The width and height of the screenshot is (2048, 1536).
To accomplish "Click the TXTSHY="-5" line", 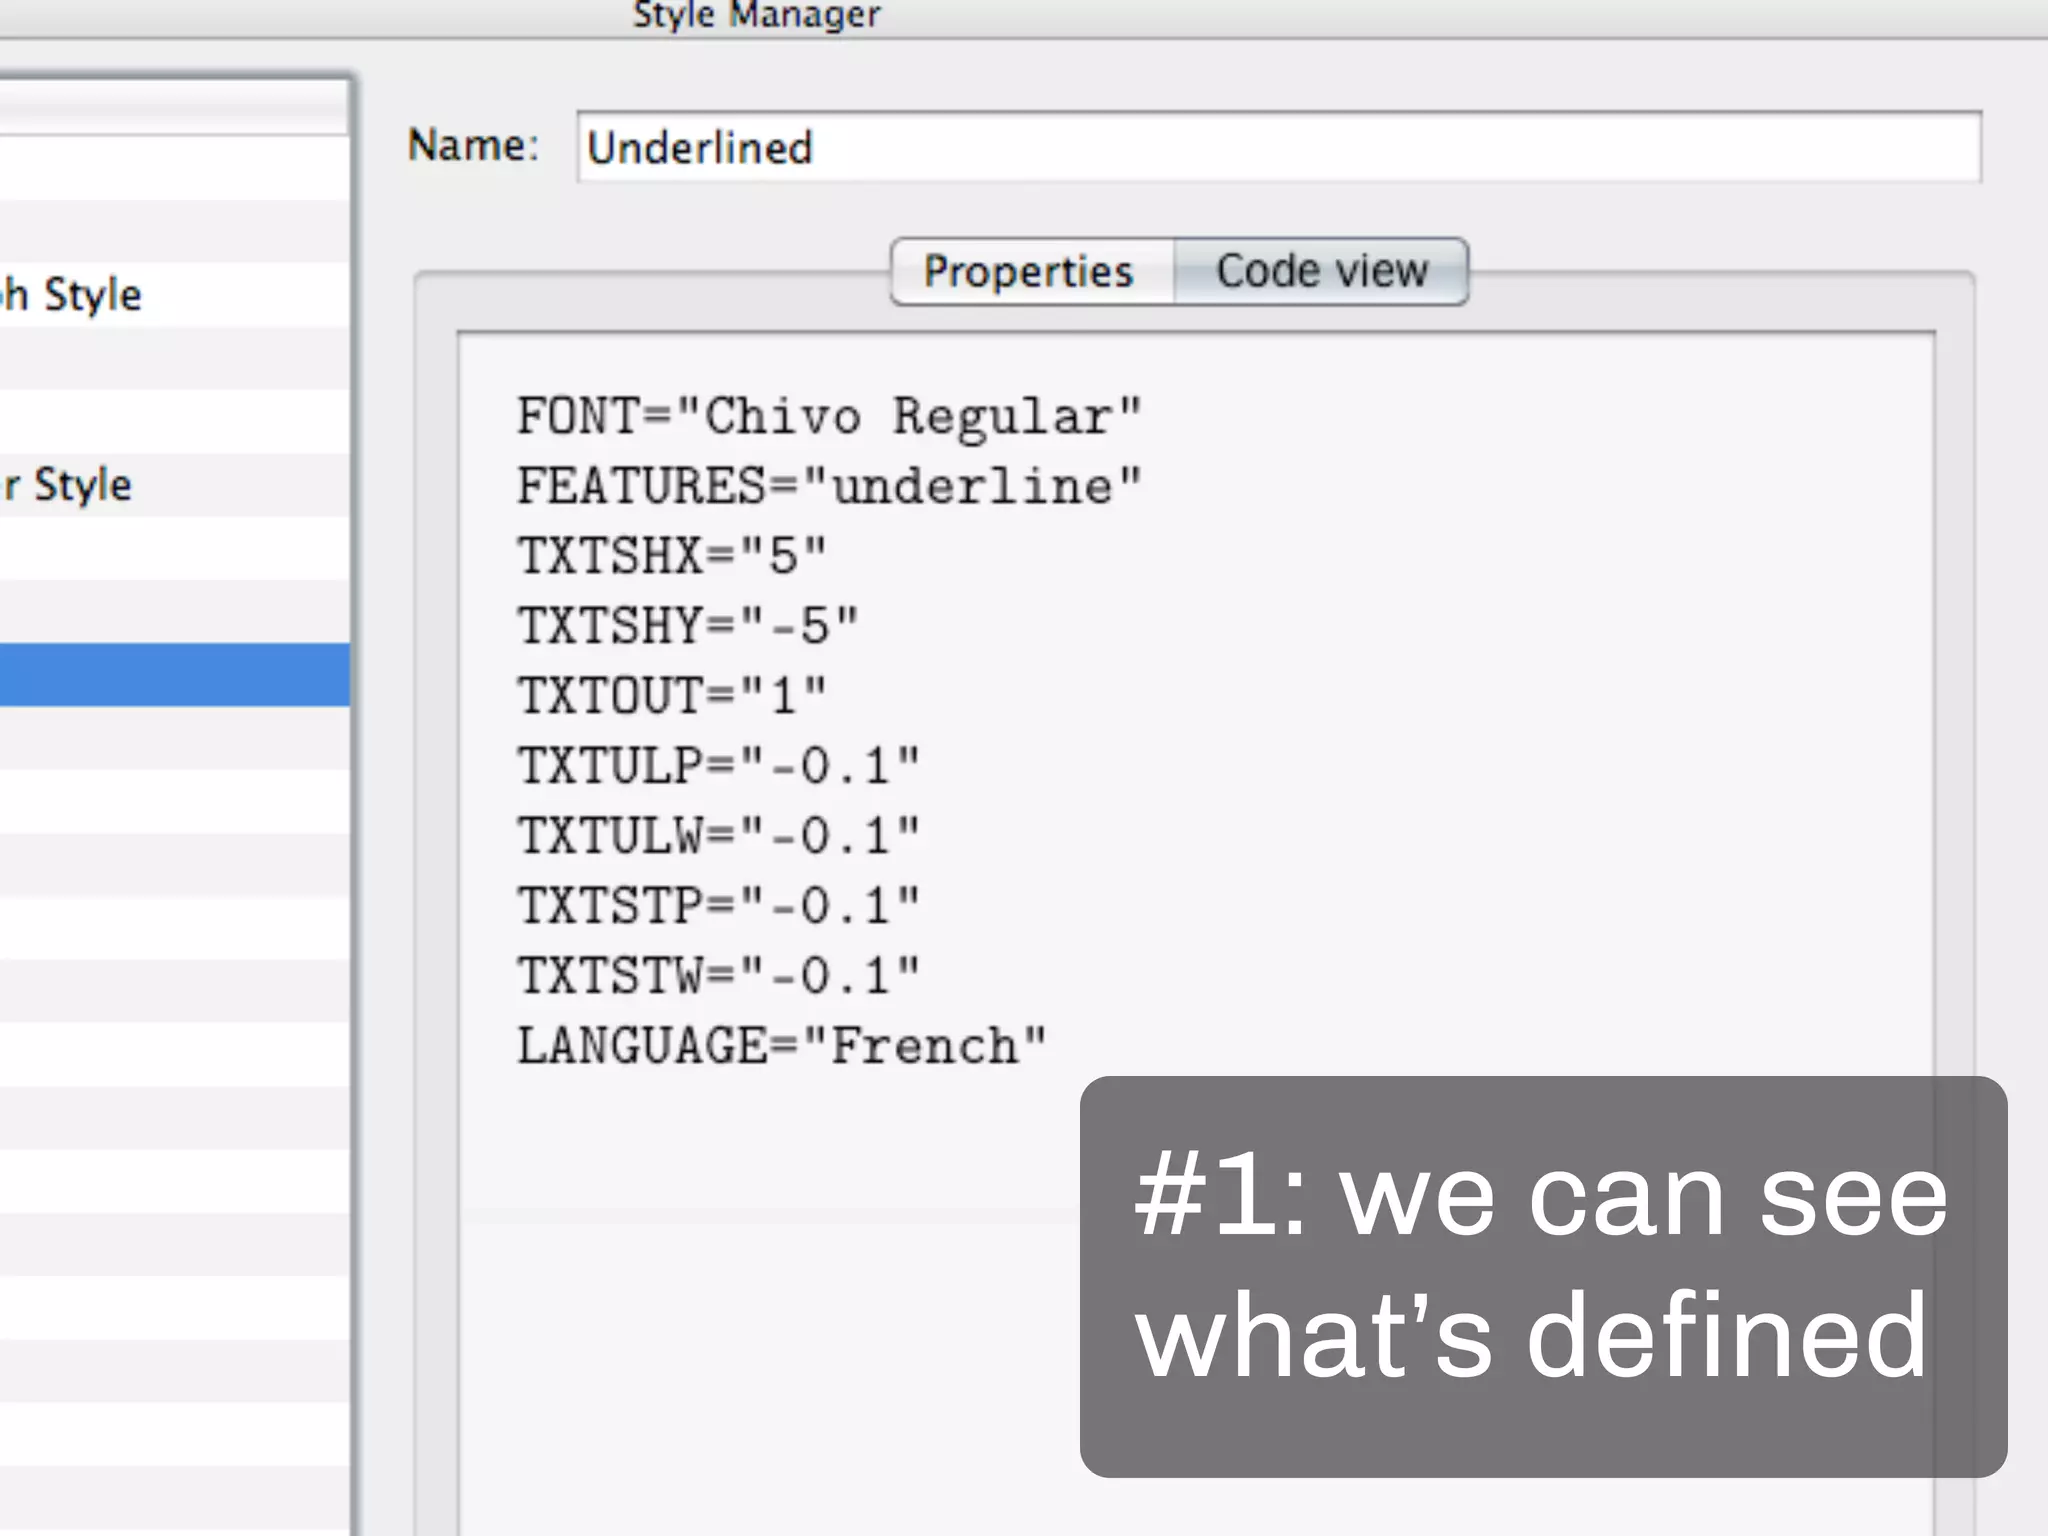I will (x=688, y=626).
